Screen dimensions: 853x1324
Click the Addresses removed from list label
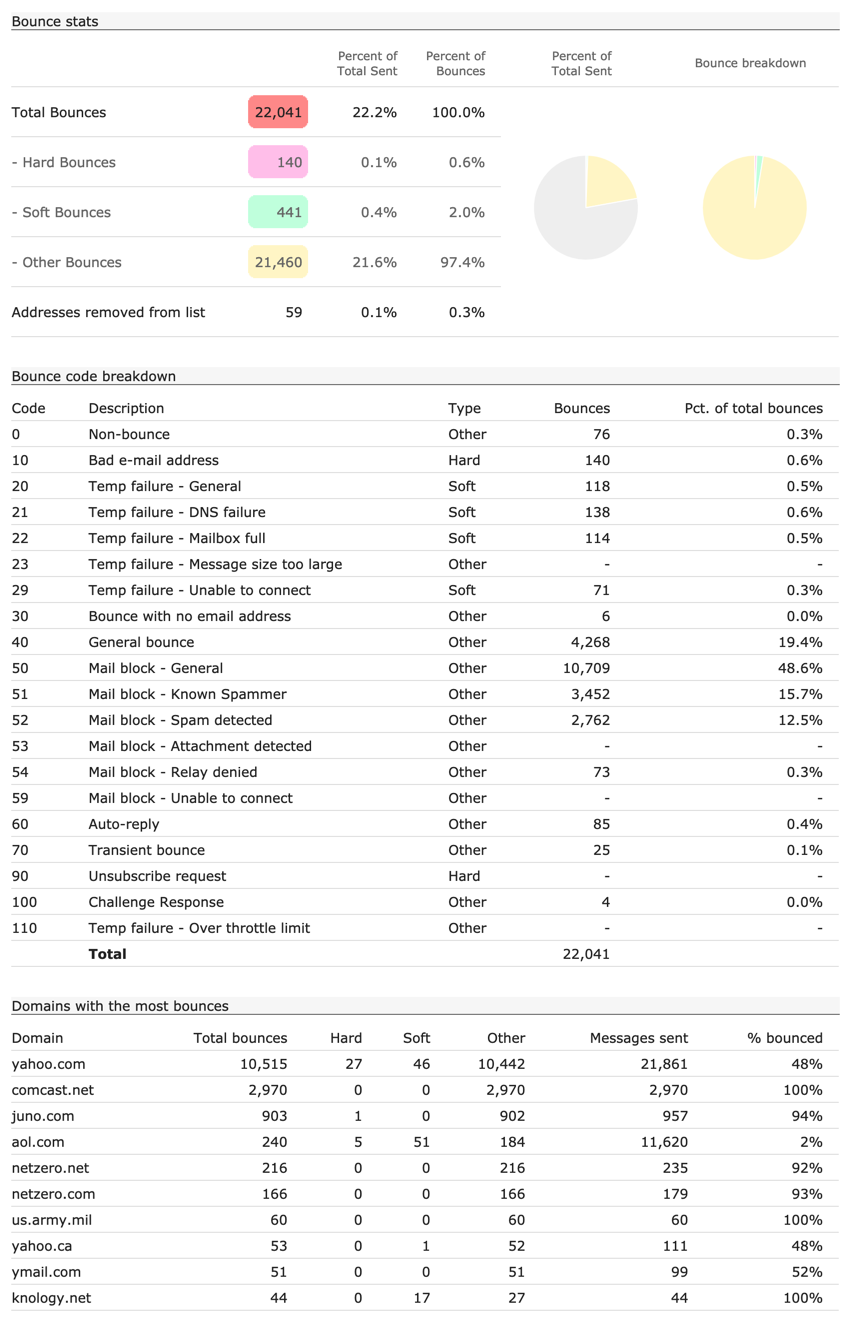(x=108, y=312)
